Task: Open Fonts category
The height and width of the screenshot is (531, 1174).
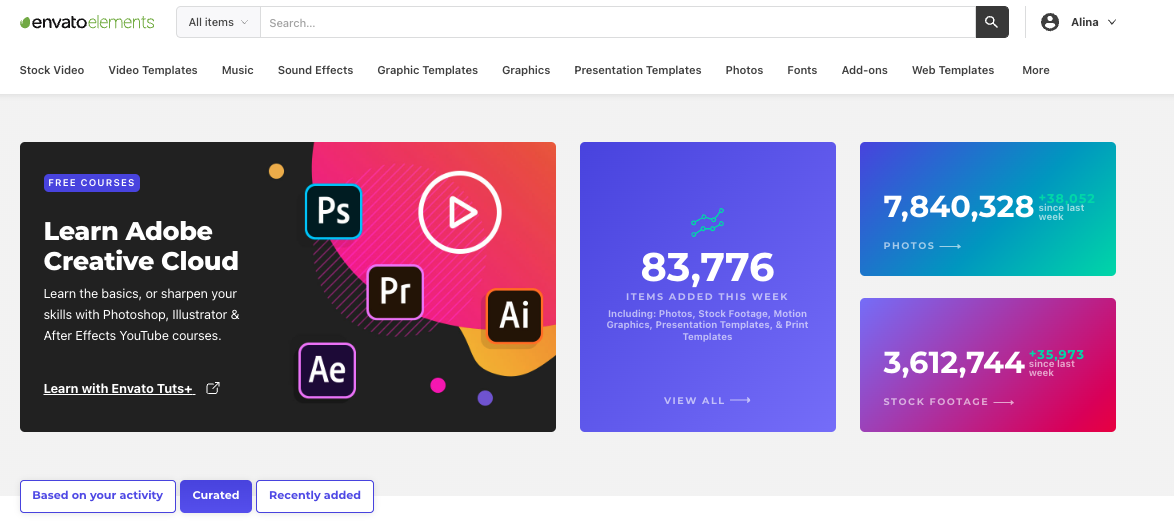Action: click(802, 70)
